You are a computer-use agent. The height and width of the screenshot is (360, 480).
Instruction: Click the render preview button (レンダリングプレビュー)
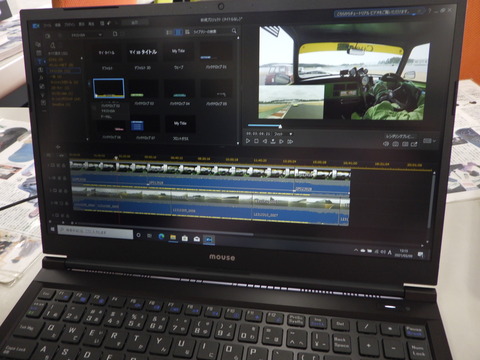click(x=400, y=137)
